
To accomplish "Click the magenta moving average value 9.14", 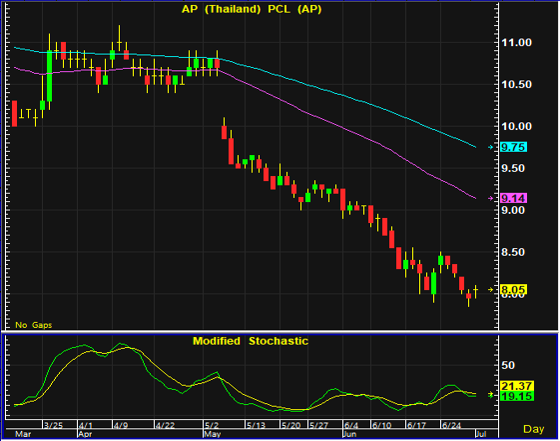I will coord(513,198).
